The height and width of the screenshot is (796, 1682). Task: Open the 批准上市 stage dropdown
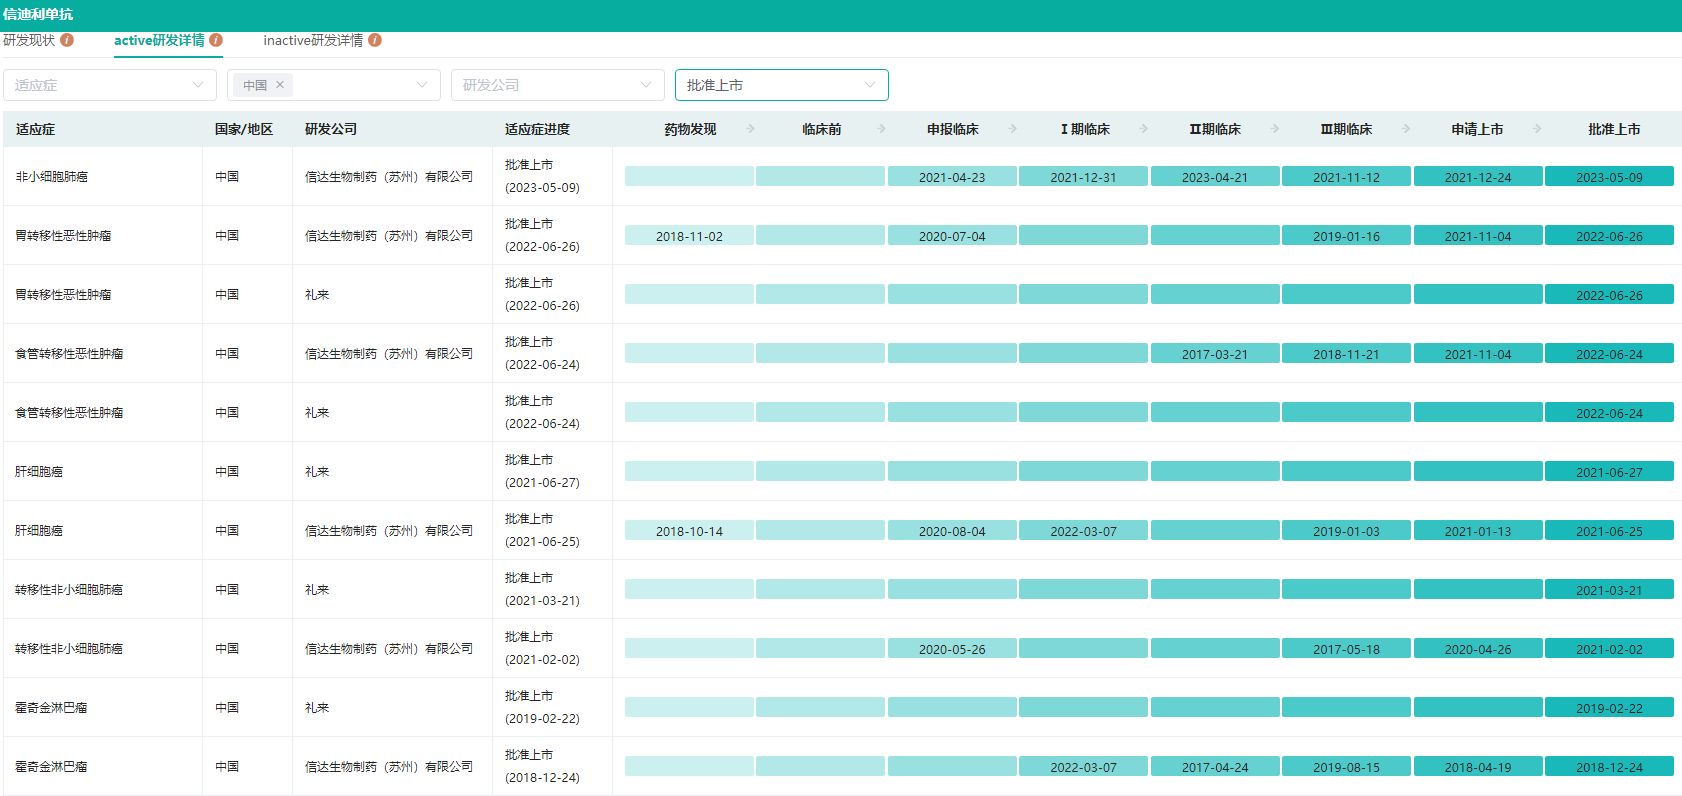tap(782, 85)
